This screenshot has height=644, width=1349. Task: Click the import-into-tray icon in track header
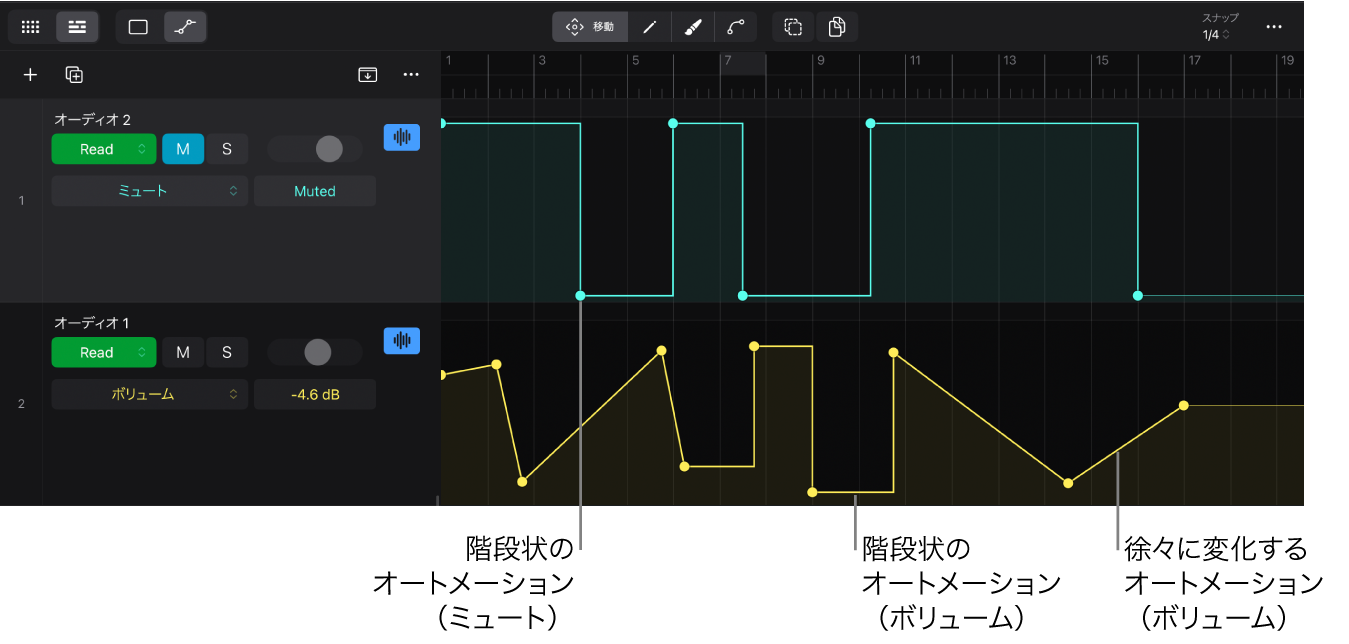(368, 75)
